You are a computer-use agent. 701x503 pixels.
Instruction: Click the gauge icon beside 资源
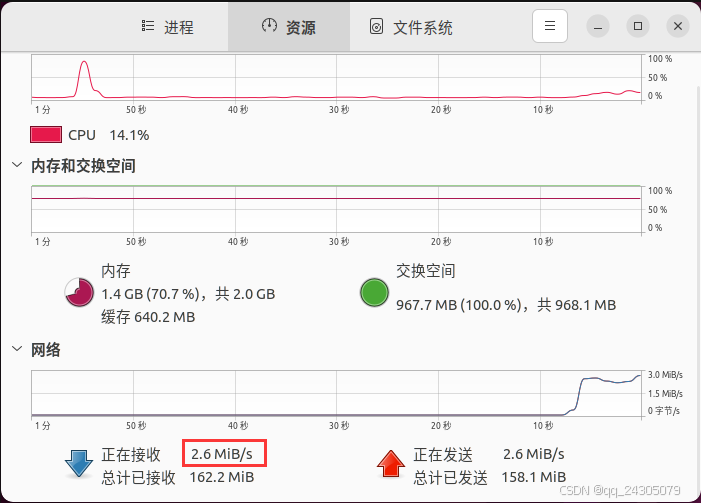click(269, 26)
